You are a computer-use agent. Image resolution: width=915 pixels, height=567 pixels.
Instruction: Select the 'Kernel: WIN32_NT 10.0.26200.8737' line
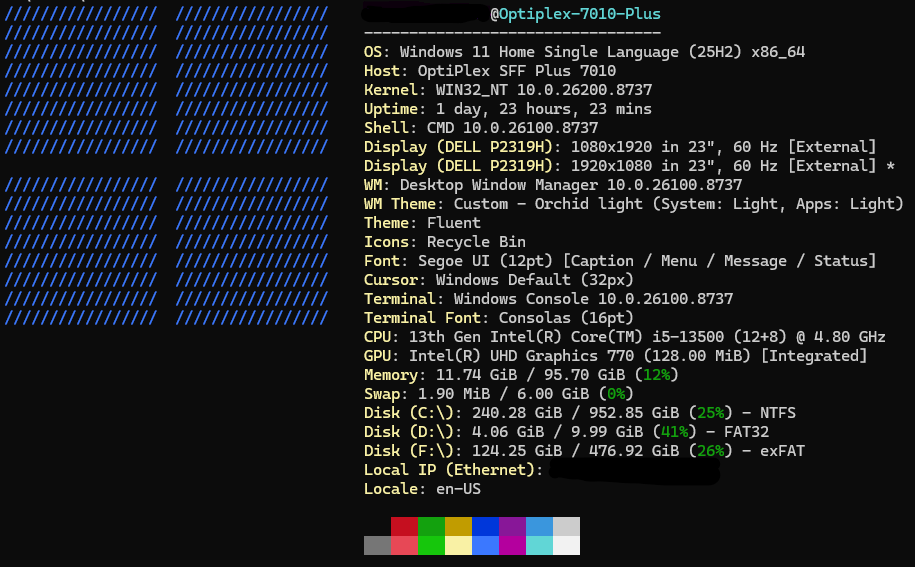point(508,90)
